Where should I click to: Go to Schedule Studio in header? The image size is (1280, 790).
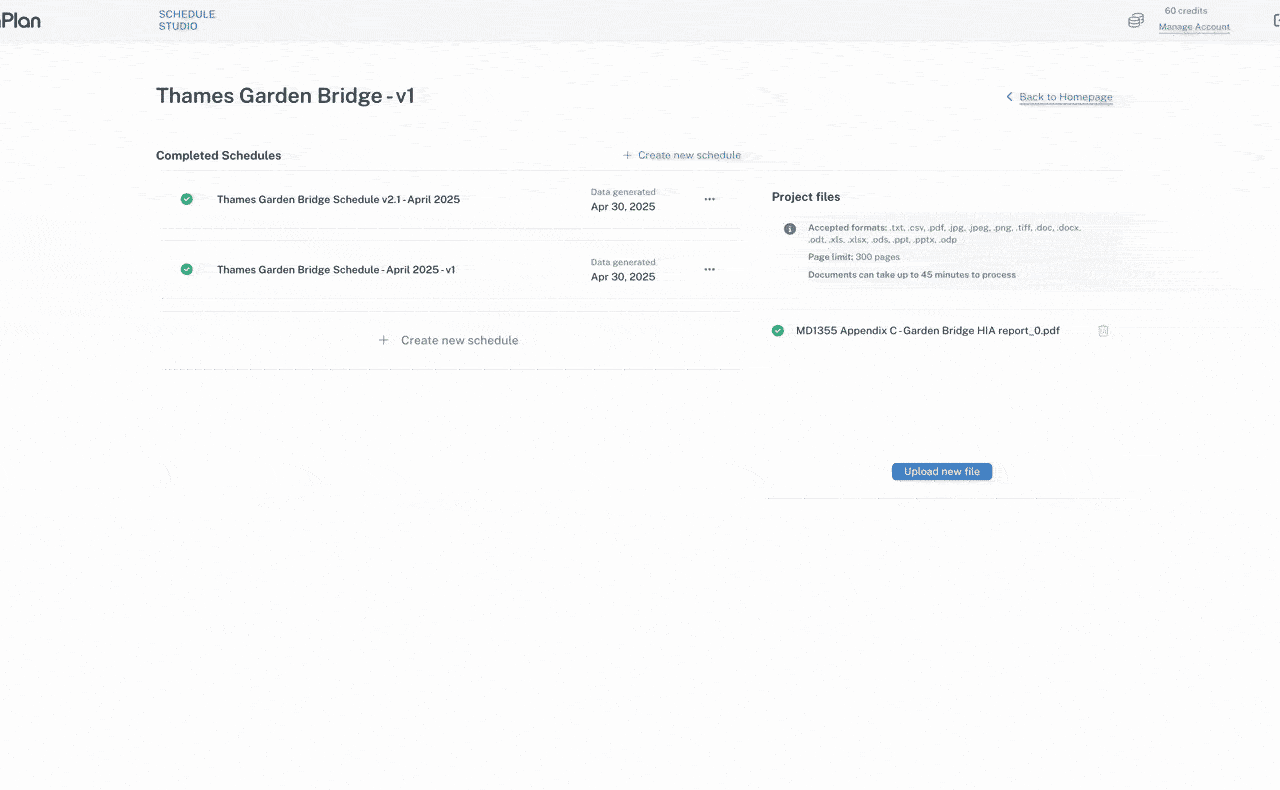(x=186, y=20)
